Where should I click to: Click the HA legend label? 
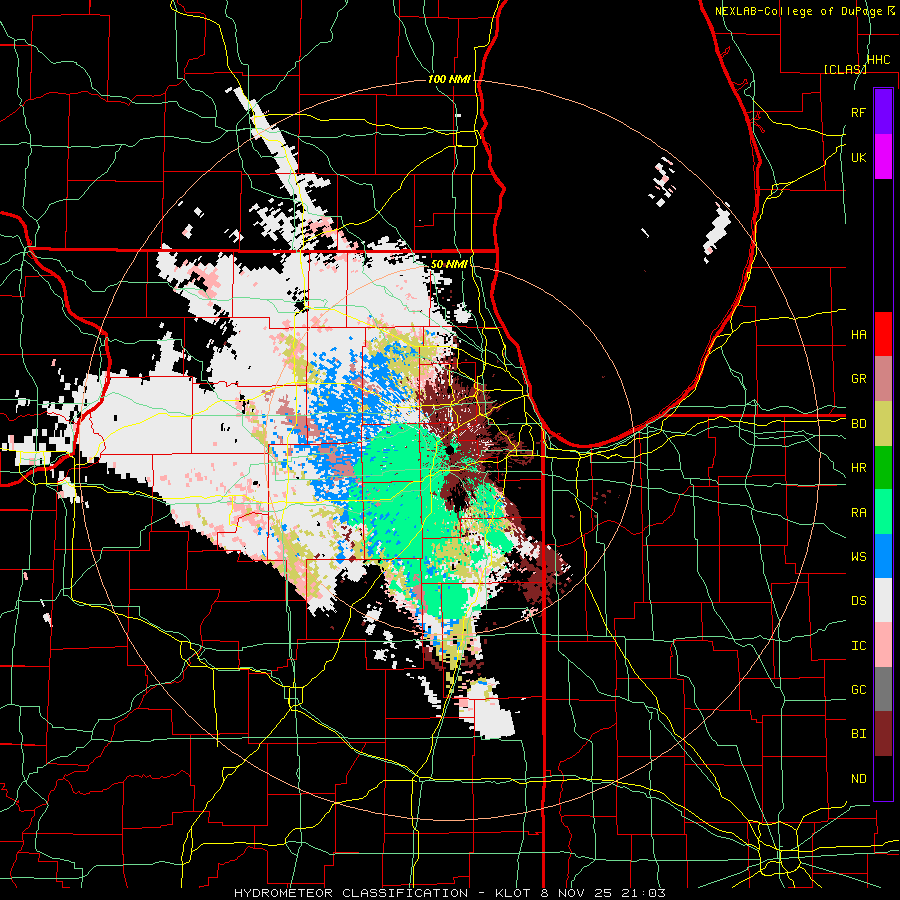[x=858, y=334]
